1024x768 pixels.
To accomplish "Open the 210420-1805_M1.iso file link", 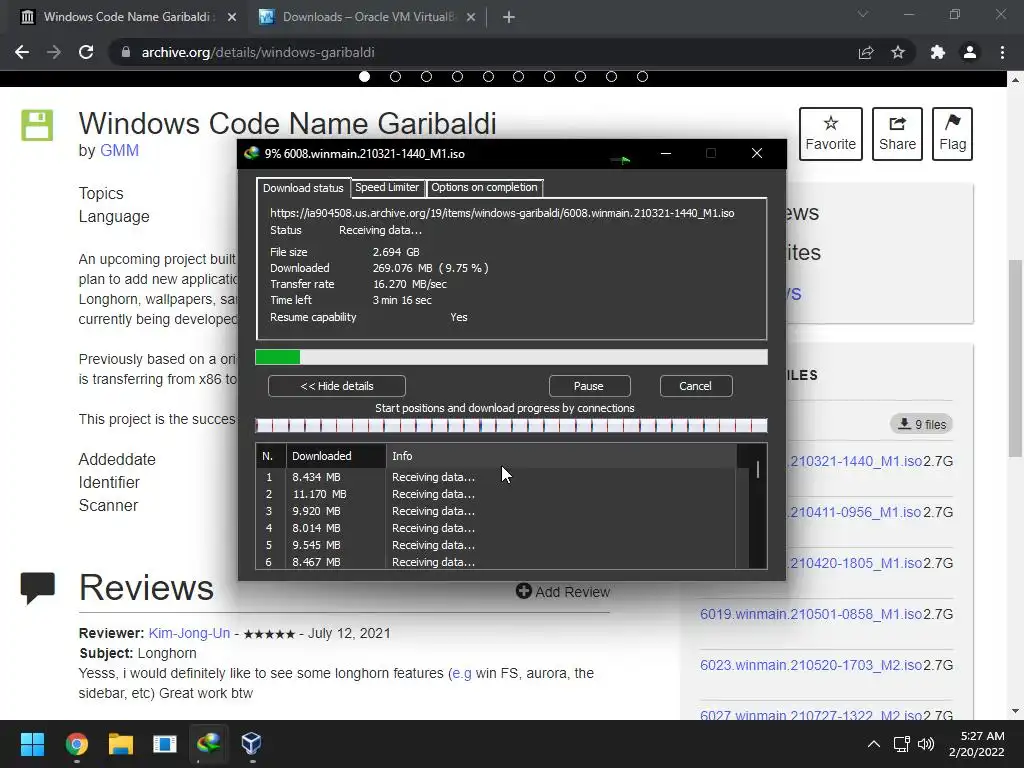I will click(x=856, y=563).
